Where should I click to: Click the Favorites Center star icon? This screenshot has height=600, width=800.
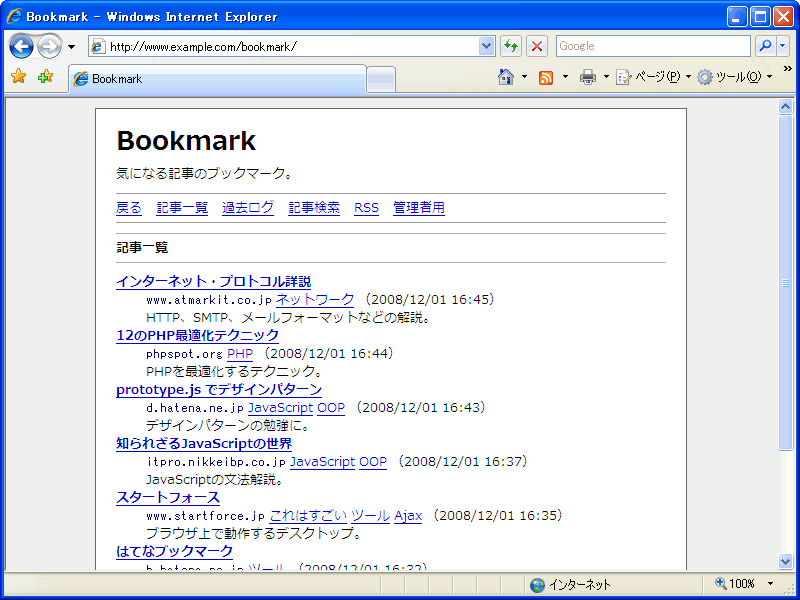pyautogui.click(x=18, y=77)
